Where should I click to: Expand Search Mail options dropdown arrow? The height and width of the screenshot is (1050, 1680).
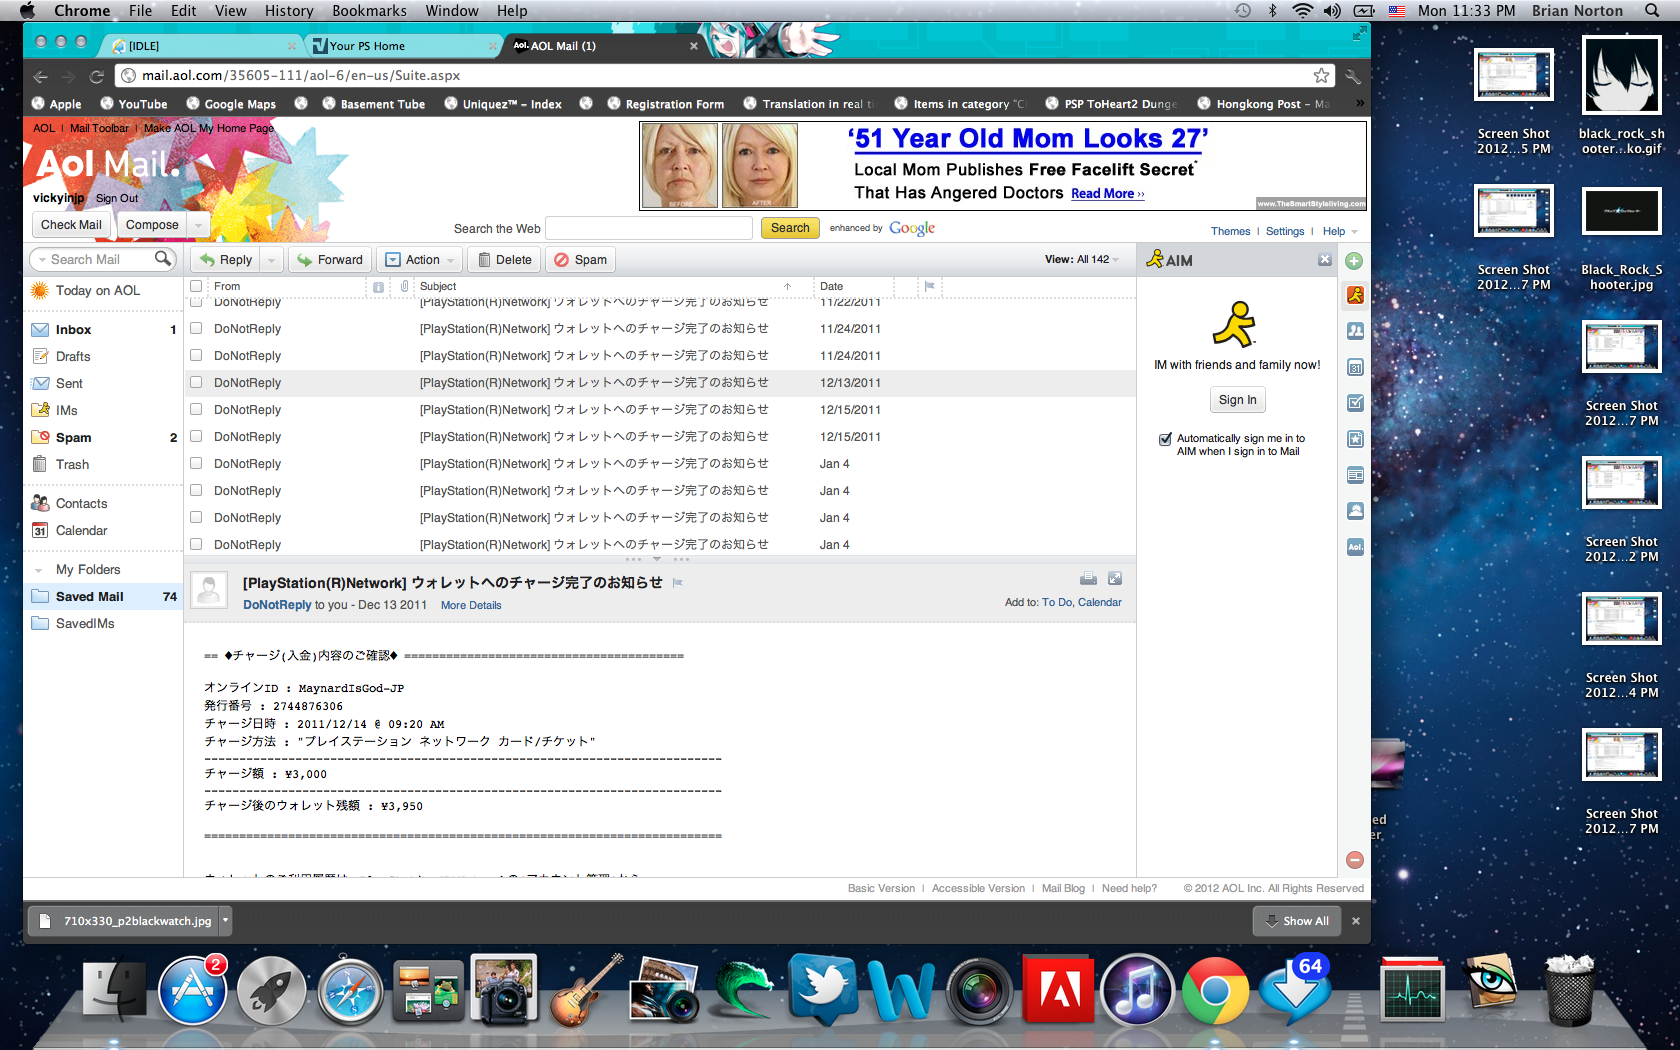(42, 260)
